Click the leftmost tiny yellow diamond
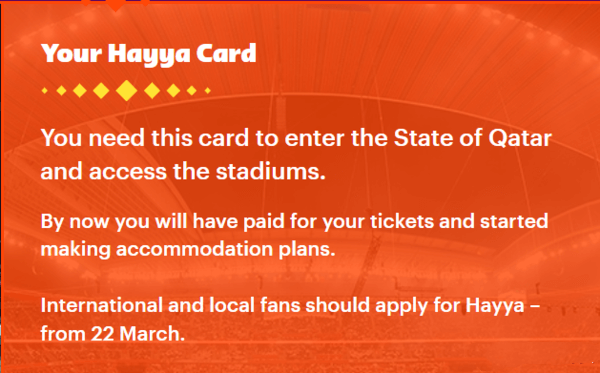 (45, 91)
